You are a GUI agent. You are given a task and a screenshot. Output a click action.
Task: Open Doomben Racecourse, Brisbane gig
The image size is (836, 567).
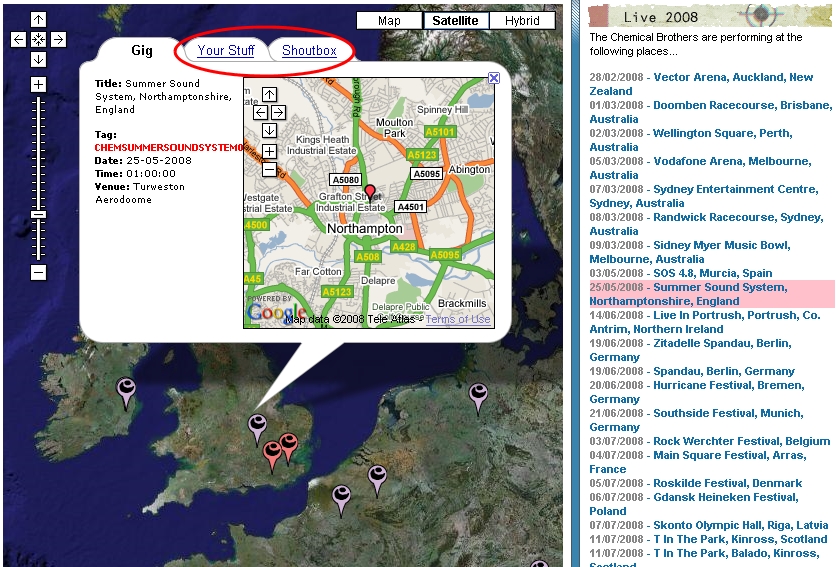click(711, 112)
